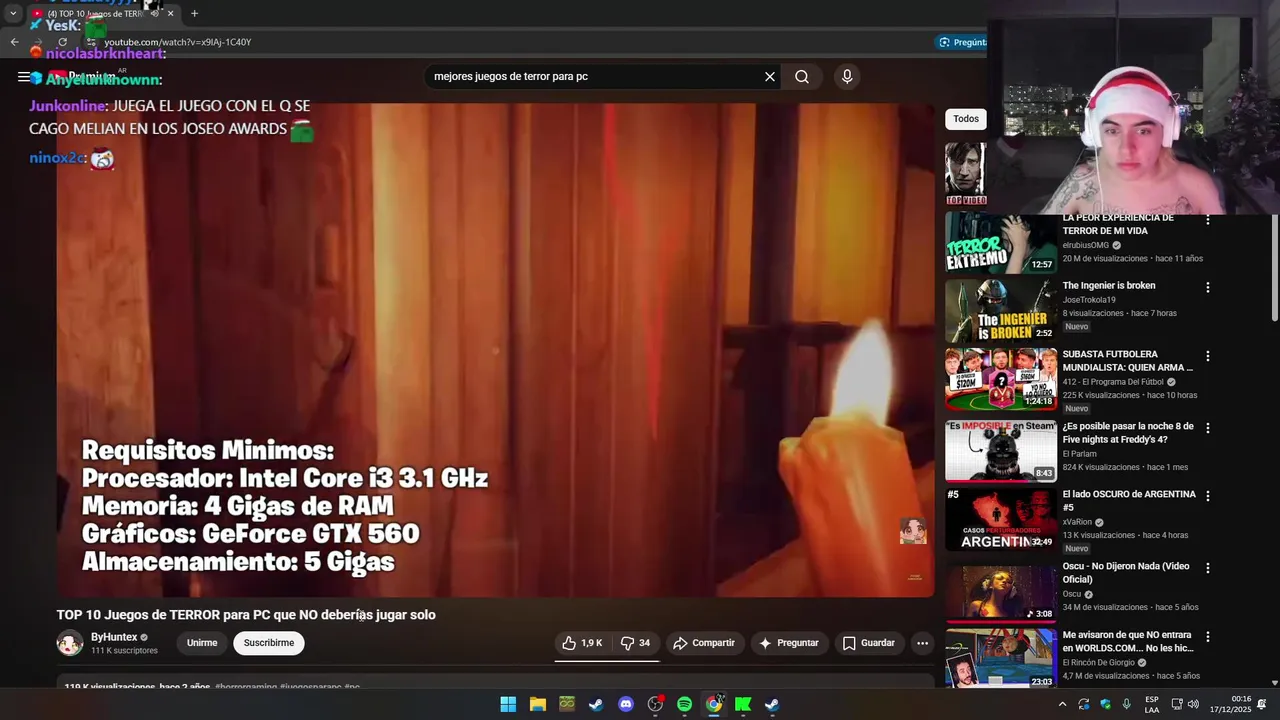Screen dimensions: 1280x720
Task: Open options for Me avisaron de que NO entrara
Action: (1207, 637)
